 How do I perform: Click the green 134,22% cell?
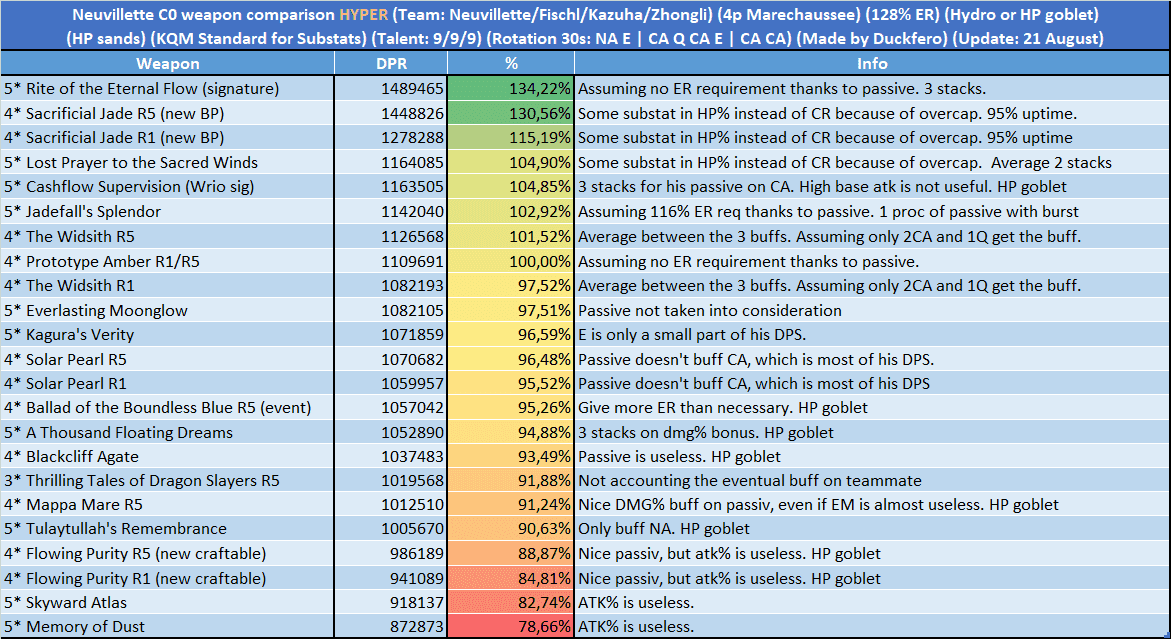(510, 89)
